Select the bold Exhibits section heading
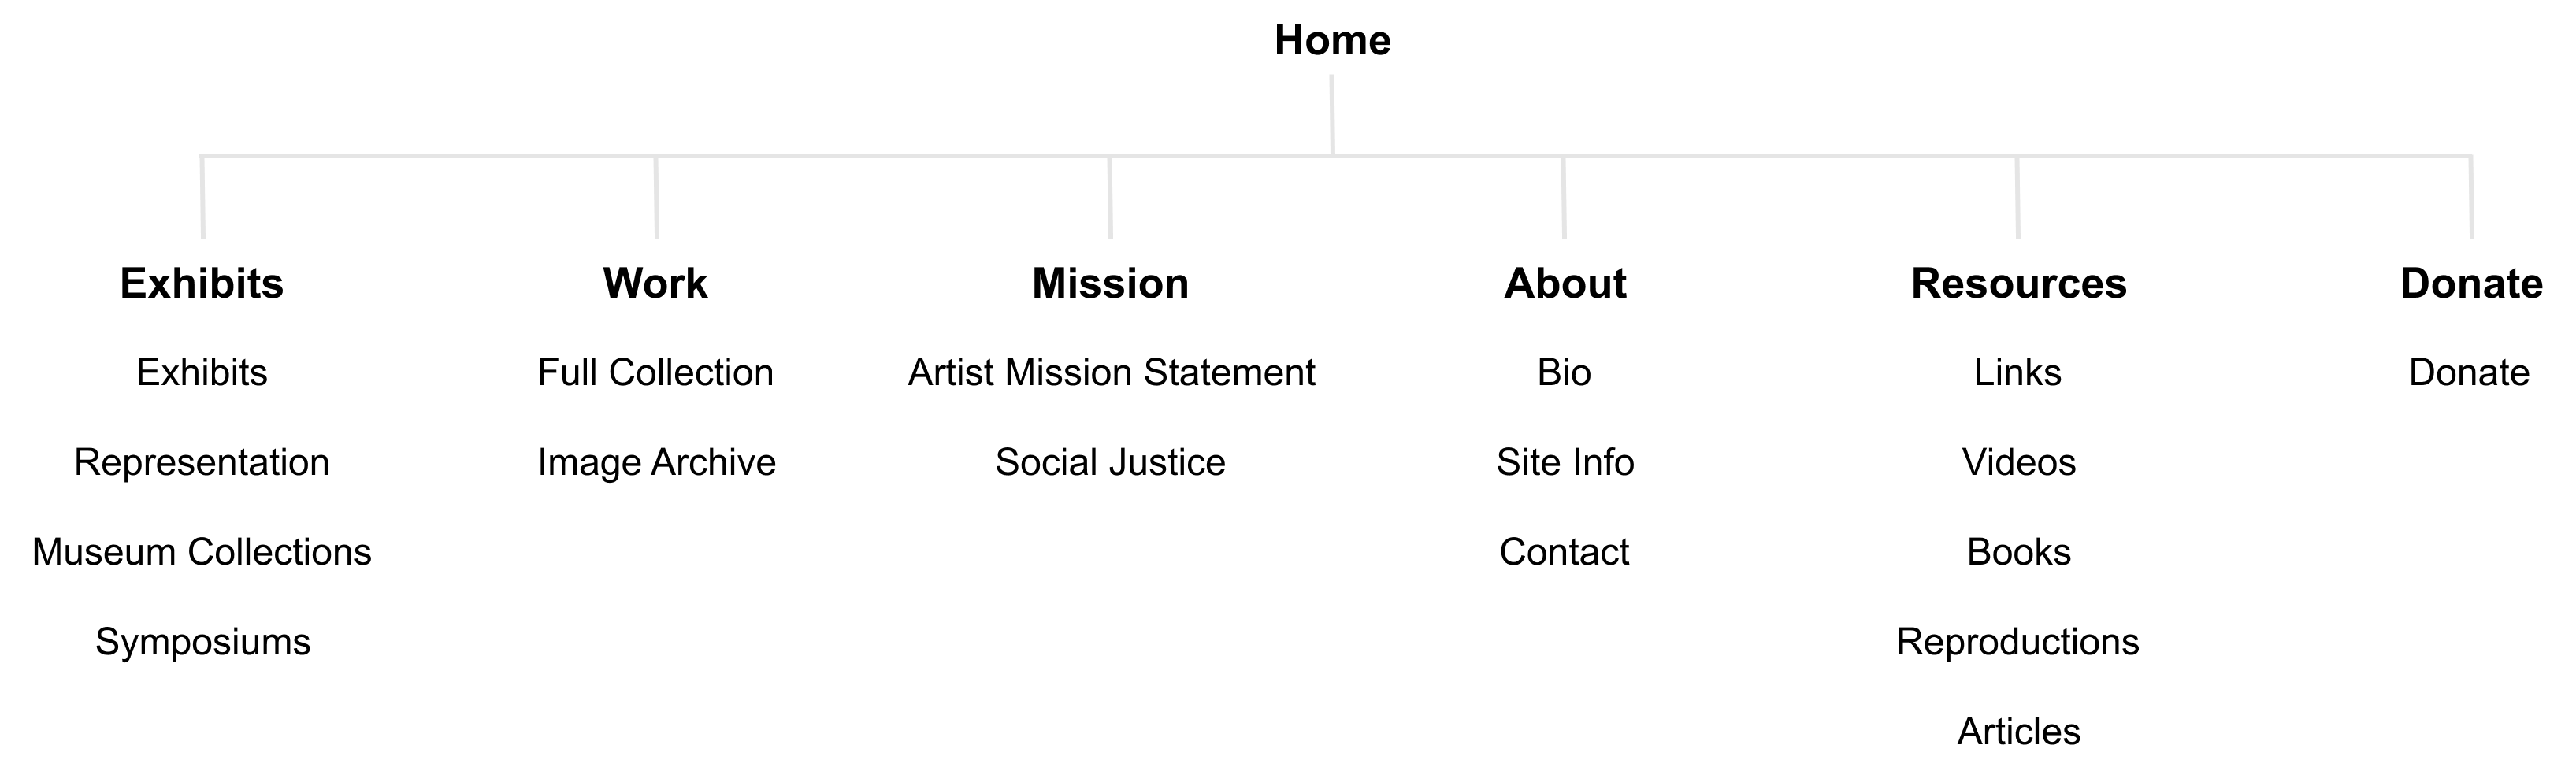The width and height of the screenshot is (2576, 782). click(x=202, y=284)
